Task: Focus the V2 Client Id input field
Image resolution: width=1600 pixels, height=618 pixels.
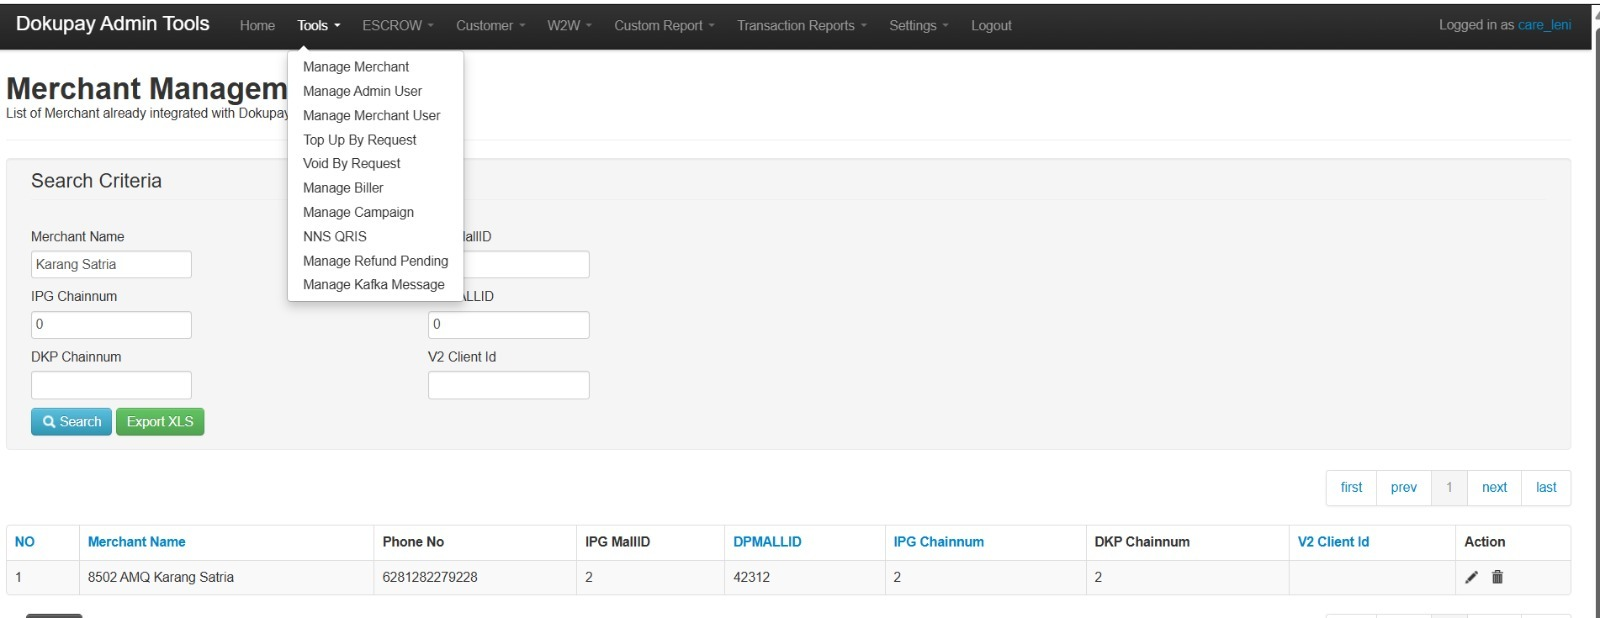Action: click(509, 385)
